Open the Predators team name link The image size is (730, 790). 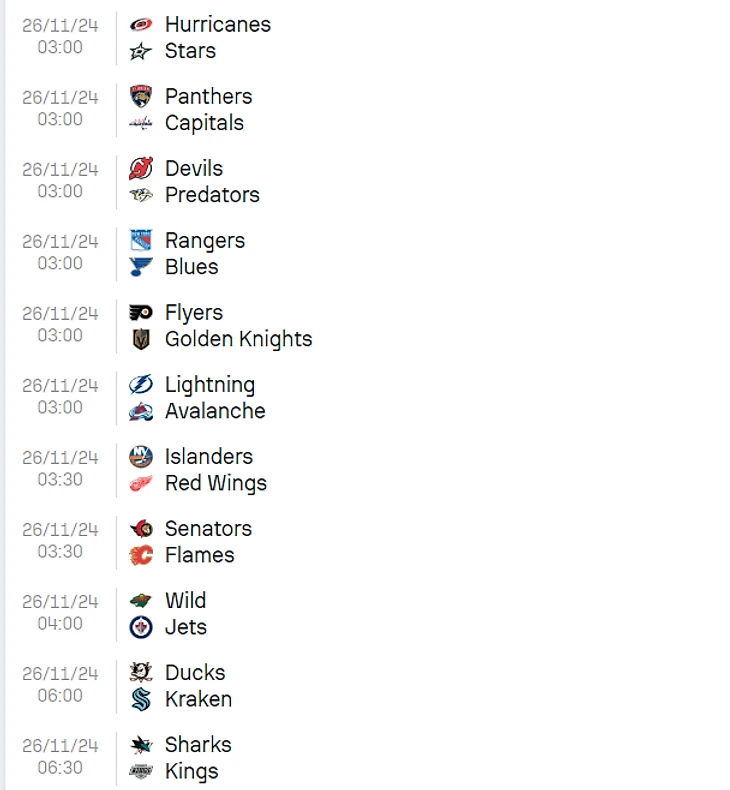pyautogui.click(x=212, y=195)
